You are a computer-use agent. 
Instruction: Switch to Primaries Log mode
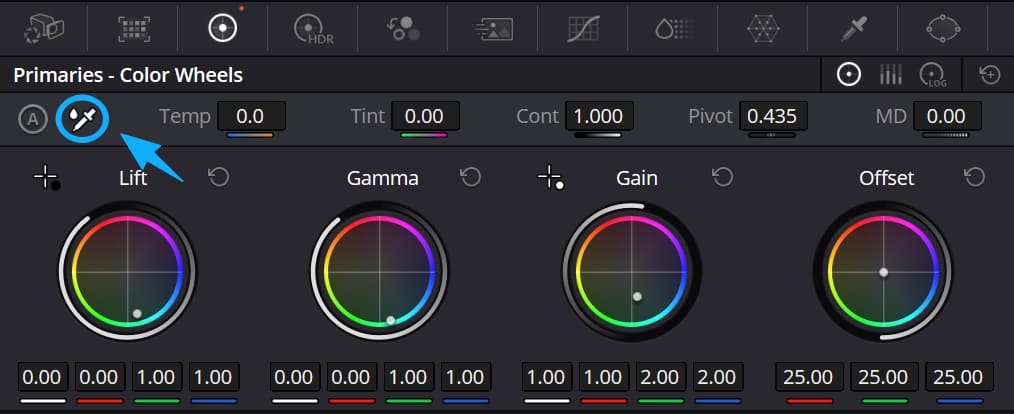click(x=932, y=75)
